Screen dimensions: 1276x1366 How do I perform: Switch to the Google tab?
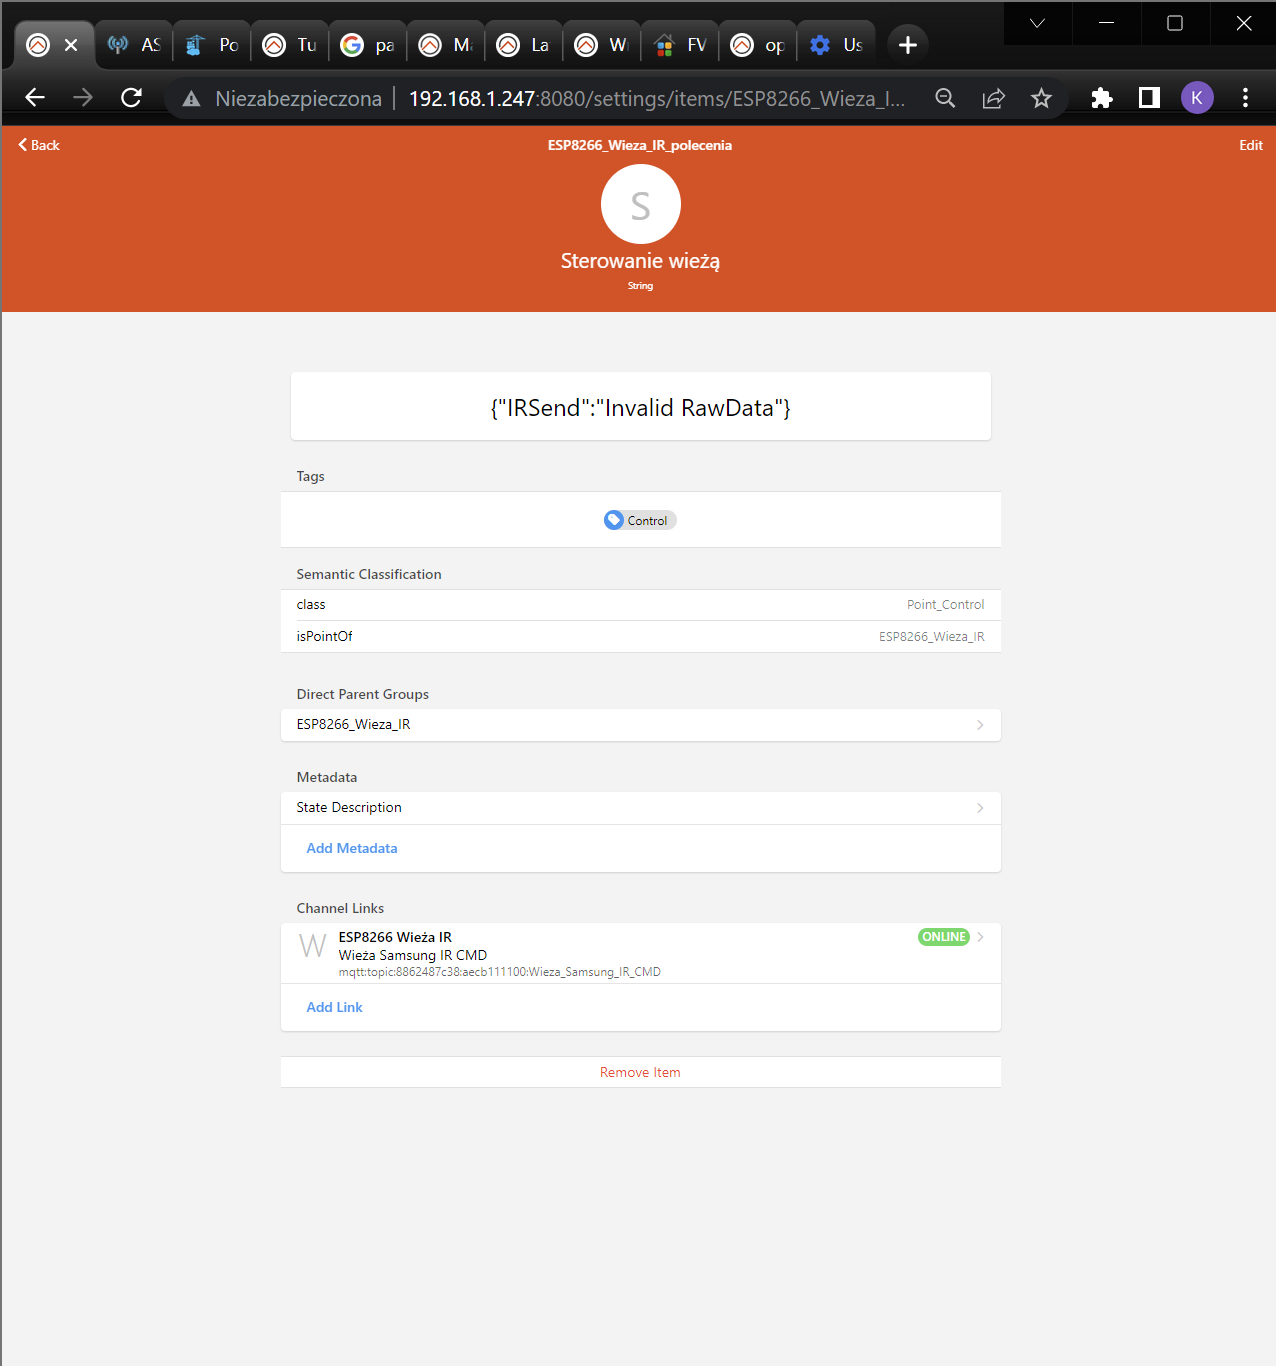(367, 45)
